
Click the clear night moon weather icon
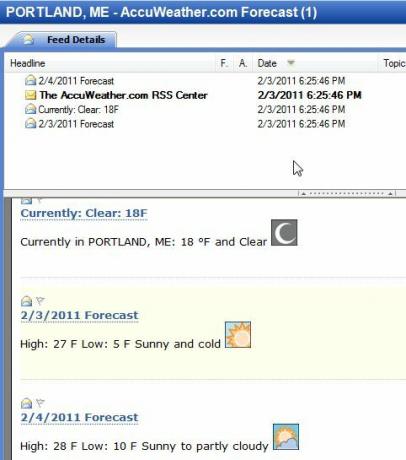coord(284,232)
